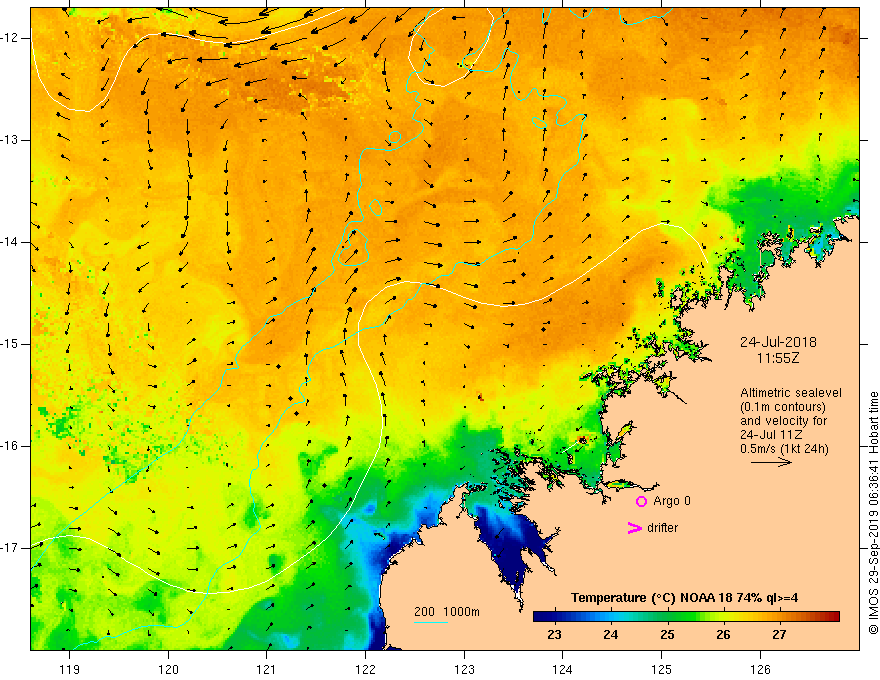Click the 'drifter' legend label

[662, 528]
